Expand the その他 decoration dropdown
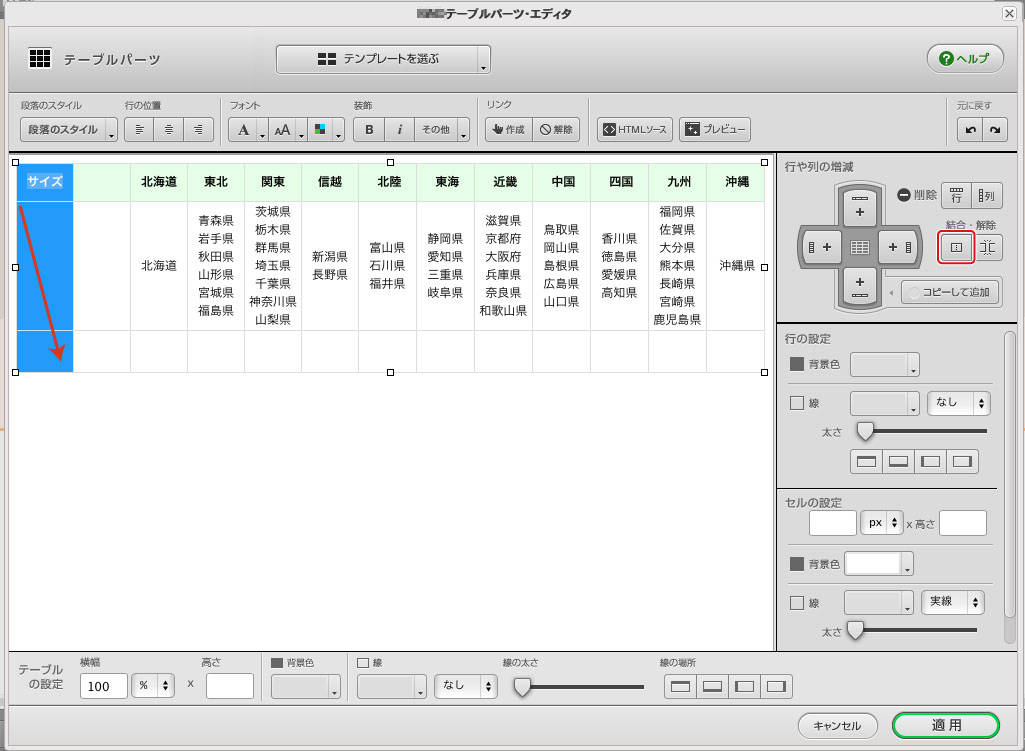Image resolution: width=1025 pixels, height=751 pixels. 442,129
